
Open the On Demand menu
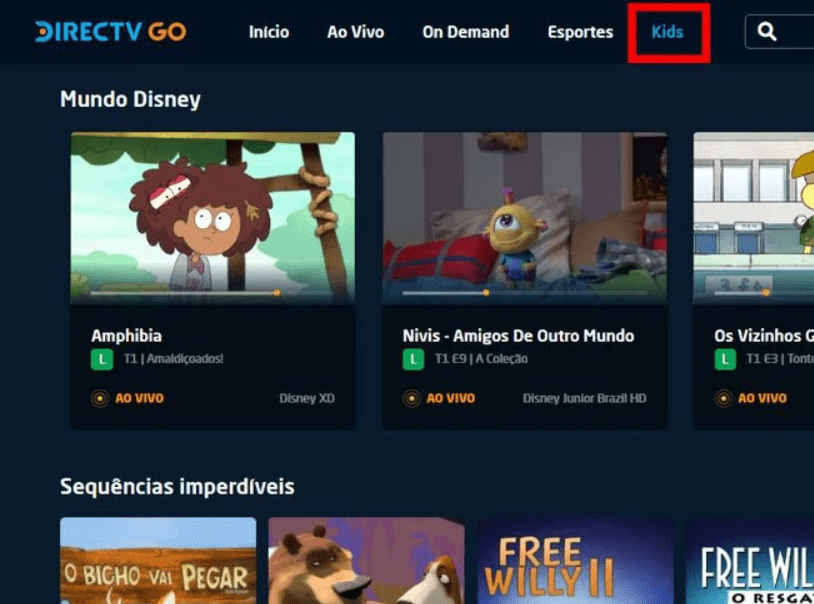pyautogui.click(x=466, y=32)
